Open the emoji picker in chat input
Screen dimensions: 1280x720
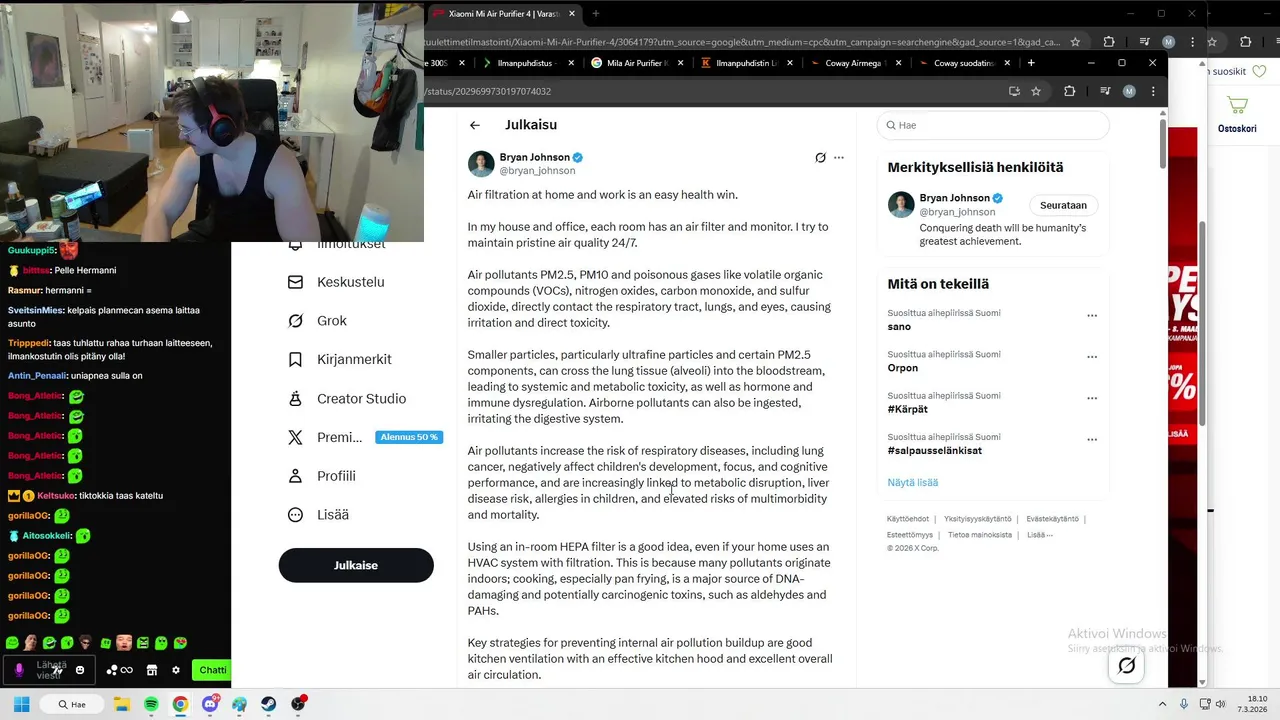click(80, 670)
